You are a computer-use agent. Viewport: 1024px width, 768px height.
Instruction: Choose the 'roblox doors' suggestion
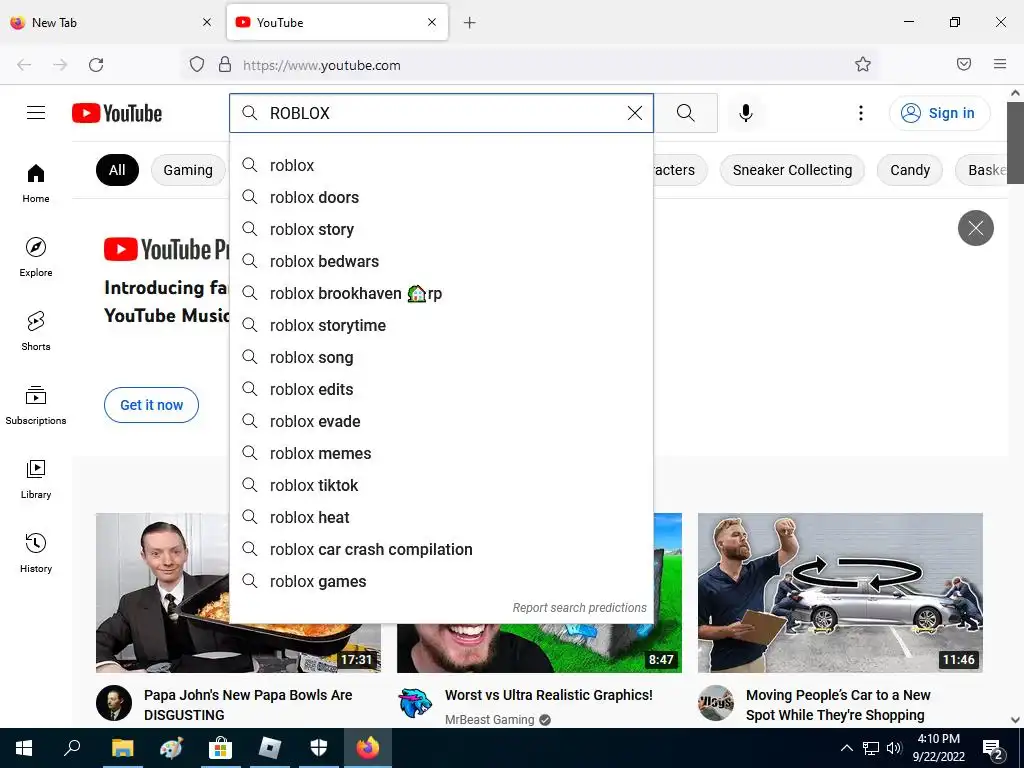click(x=441, y=197)
